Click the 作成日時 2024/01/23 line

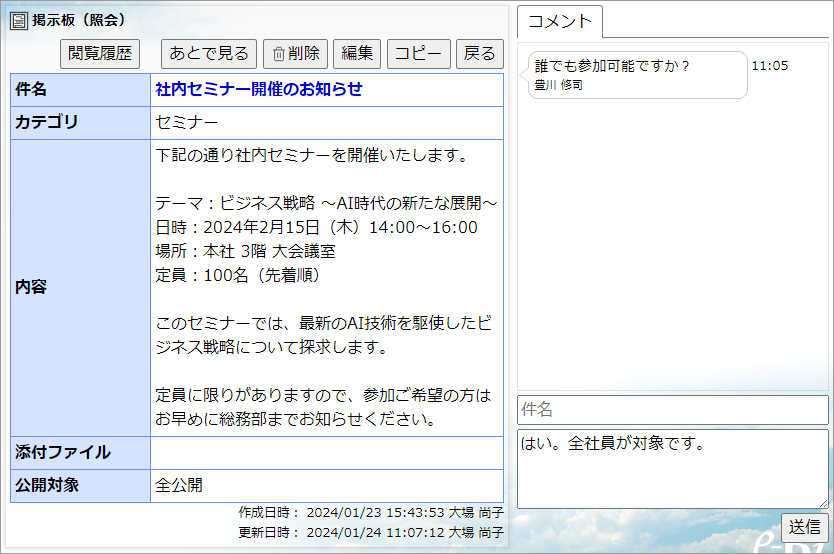pos(371,513)
